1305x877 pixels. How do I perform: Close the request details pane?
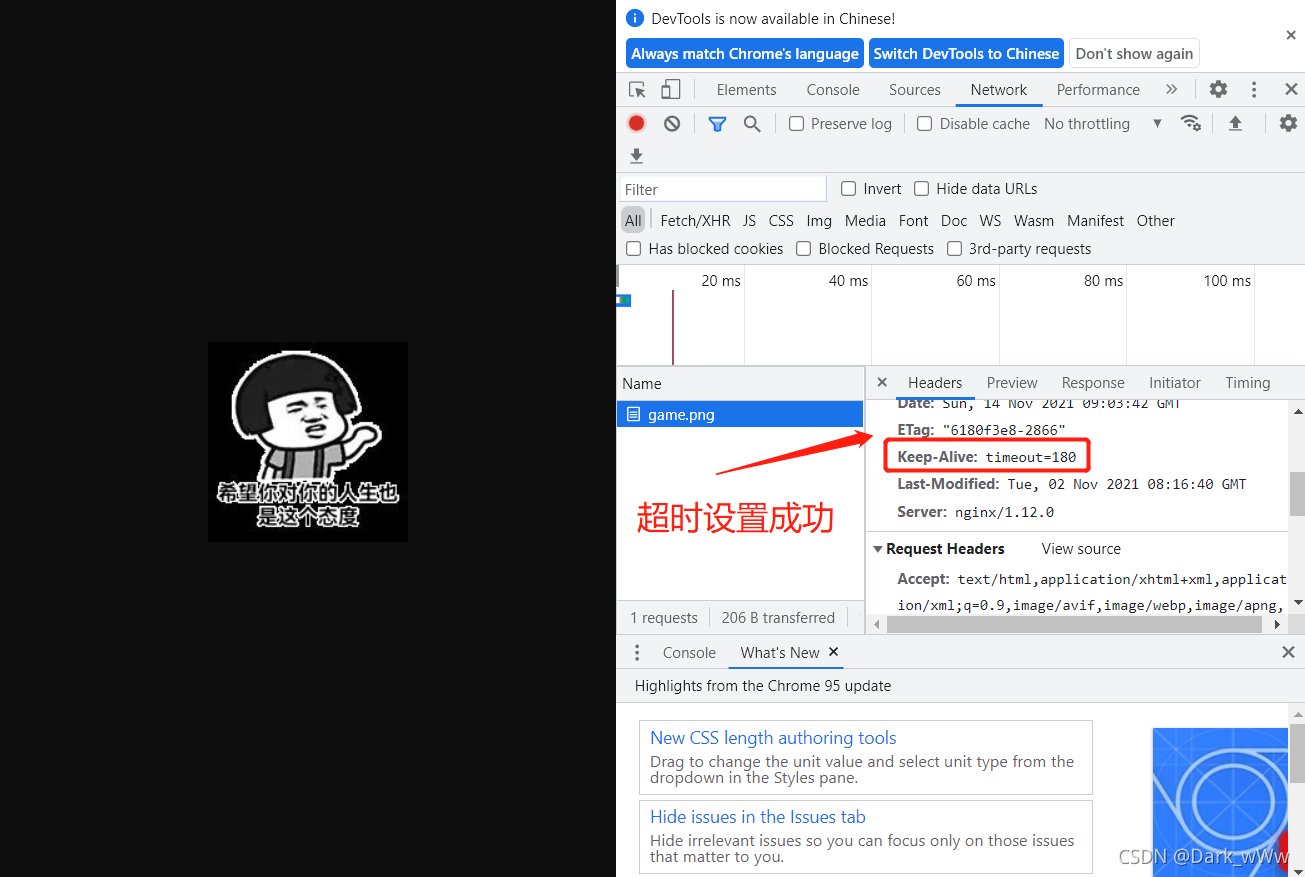point(881,382)
